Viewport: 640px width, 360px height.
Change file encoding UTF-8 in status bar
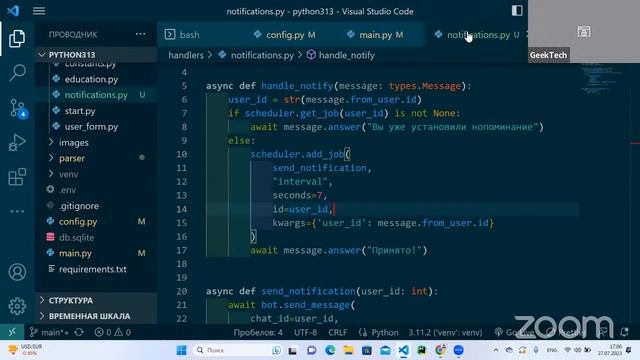(305, 332)
